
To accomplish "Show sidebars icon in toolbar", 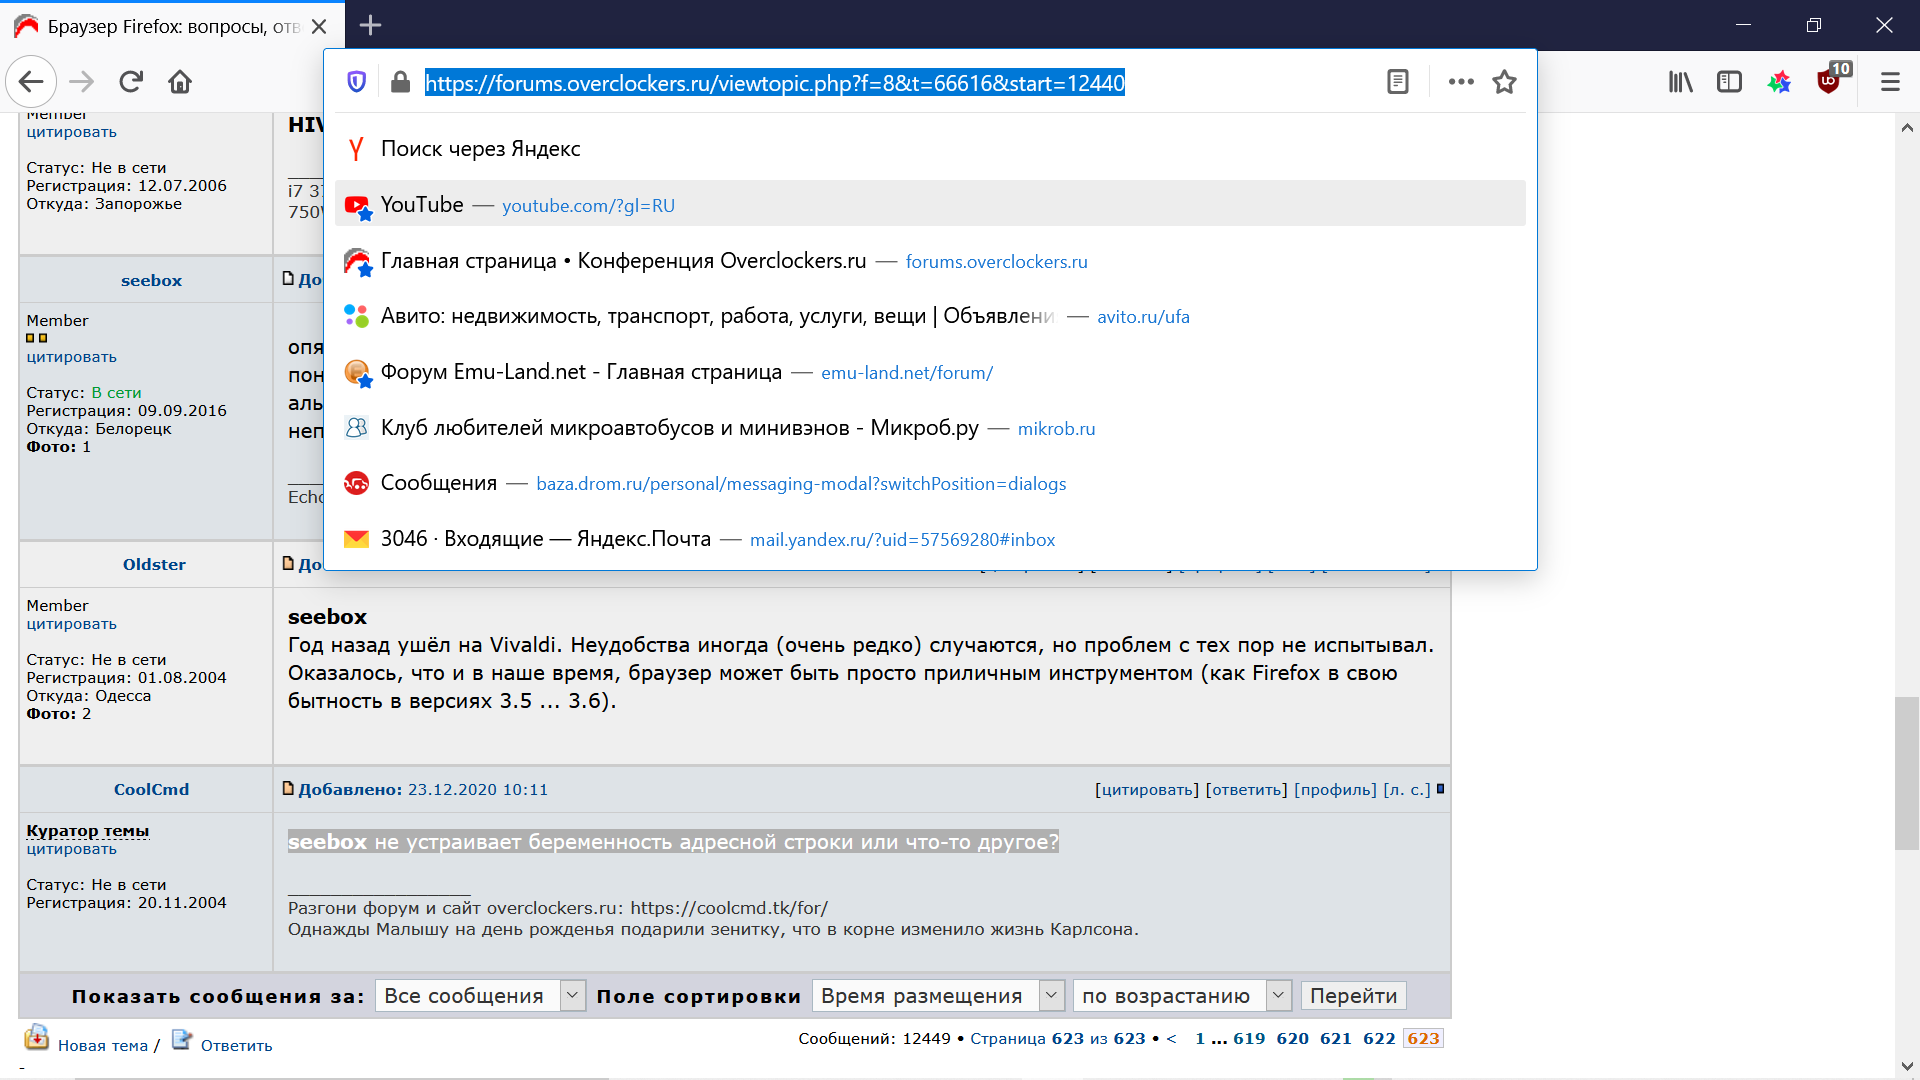I will click(1729, 82).
